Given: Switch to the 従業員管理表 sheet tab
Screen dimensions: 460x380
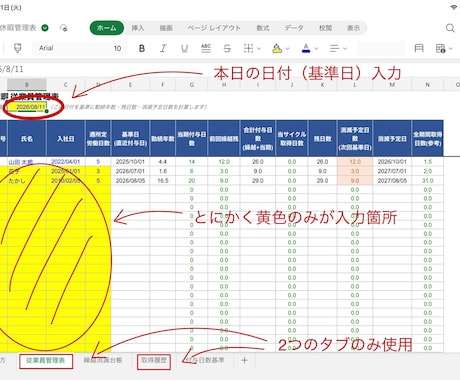Looking at the screenshot, I should (46, 361).
